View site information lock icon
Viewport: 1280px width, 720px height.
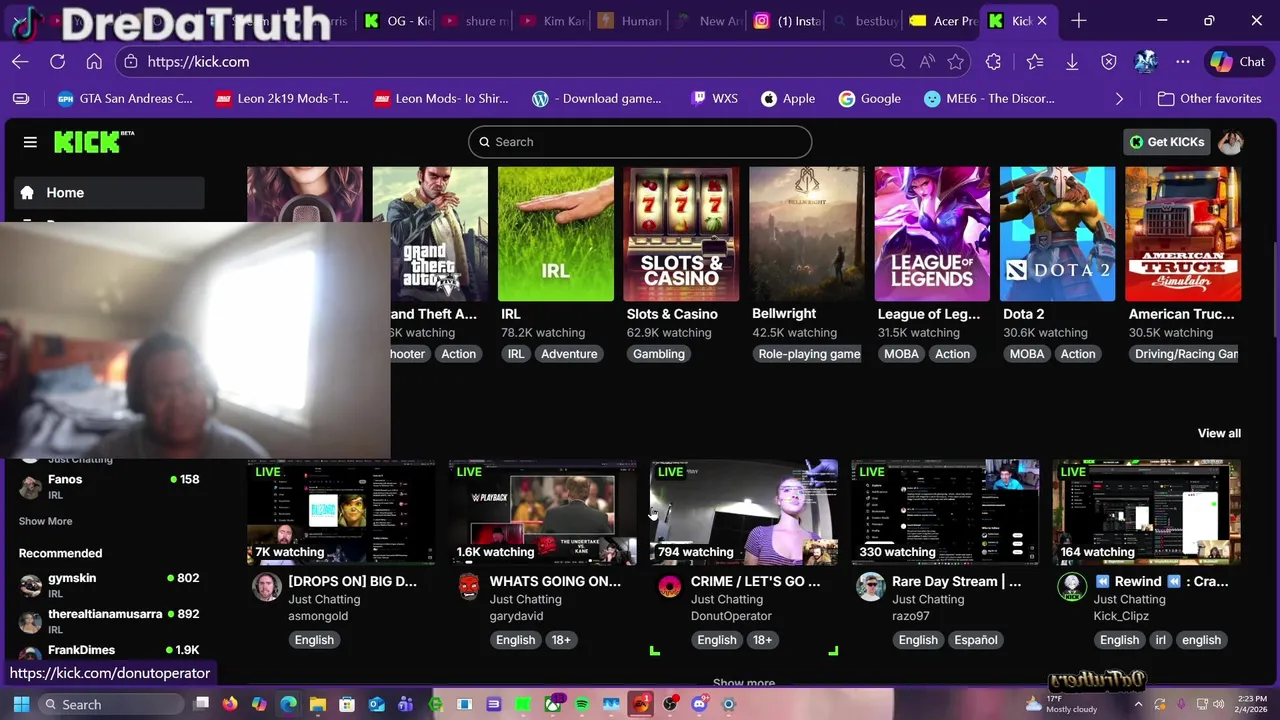click(x=131, y=62)
